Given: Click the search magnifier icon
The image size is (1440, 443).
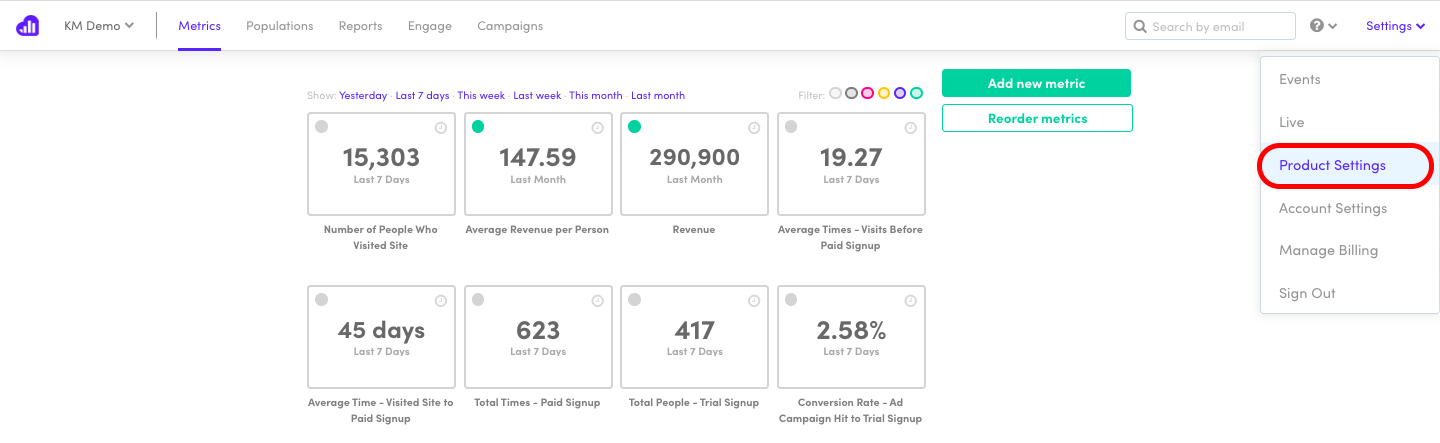Looking at the screenshot, I should (1140, 27).
